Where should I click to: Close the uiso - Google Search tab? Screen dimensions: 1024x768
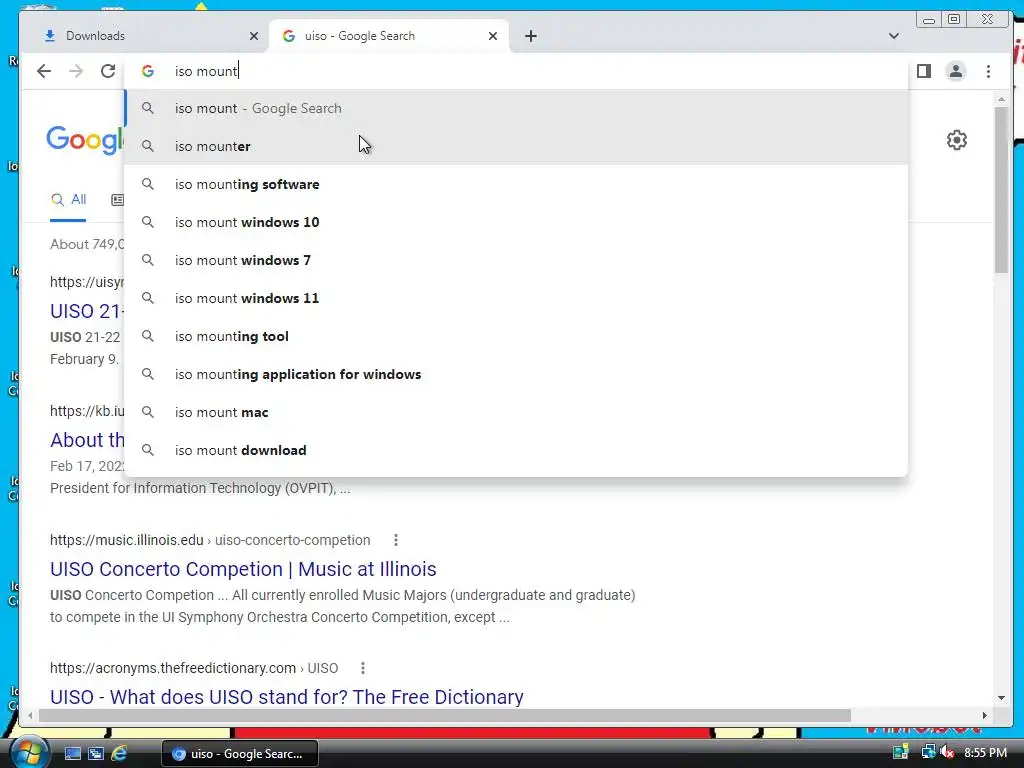pyautogui.click(x=493, y=36)
